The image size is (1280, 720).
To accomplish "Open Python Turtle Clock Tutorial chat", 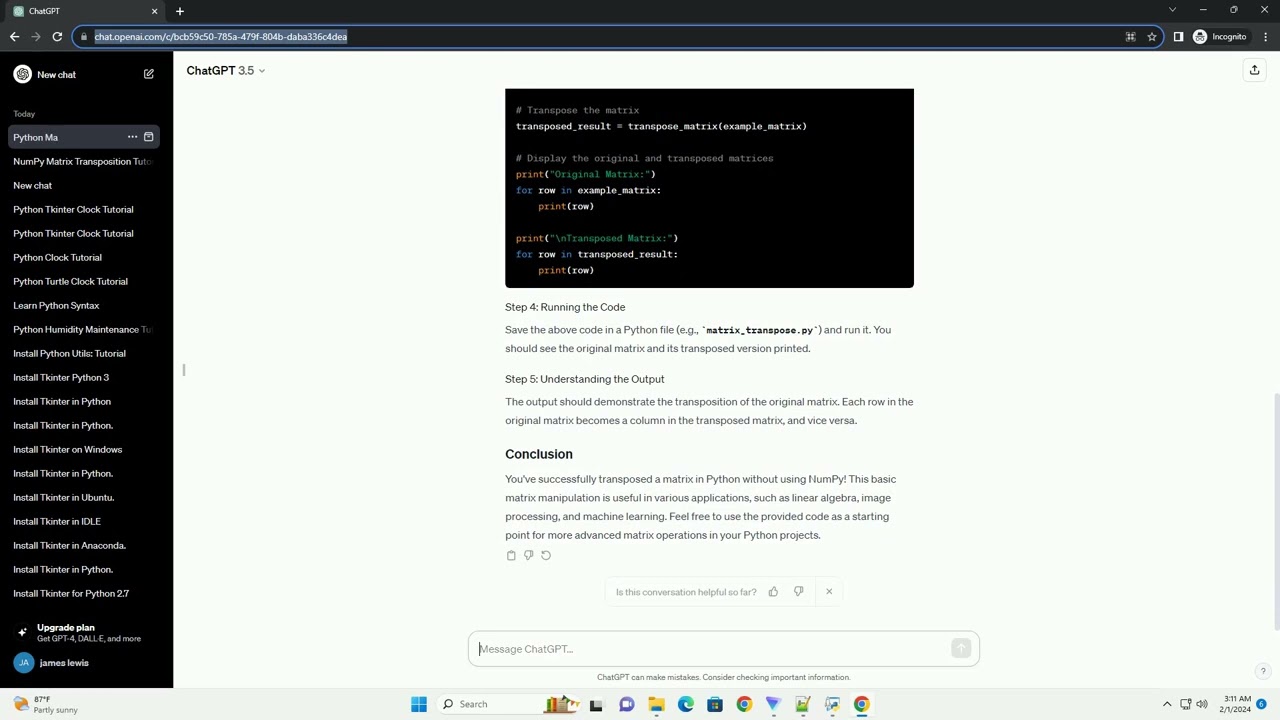I will tap(82, 281).
